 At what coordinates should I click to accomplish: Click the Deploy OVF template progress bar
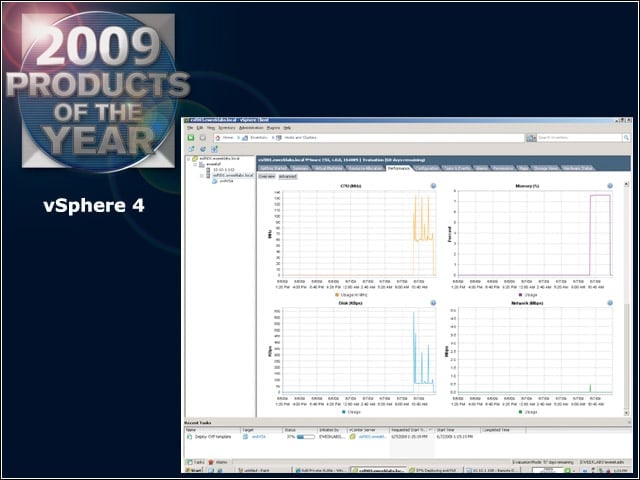306,437
